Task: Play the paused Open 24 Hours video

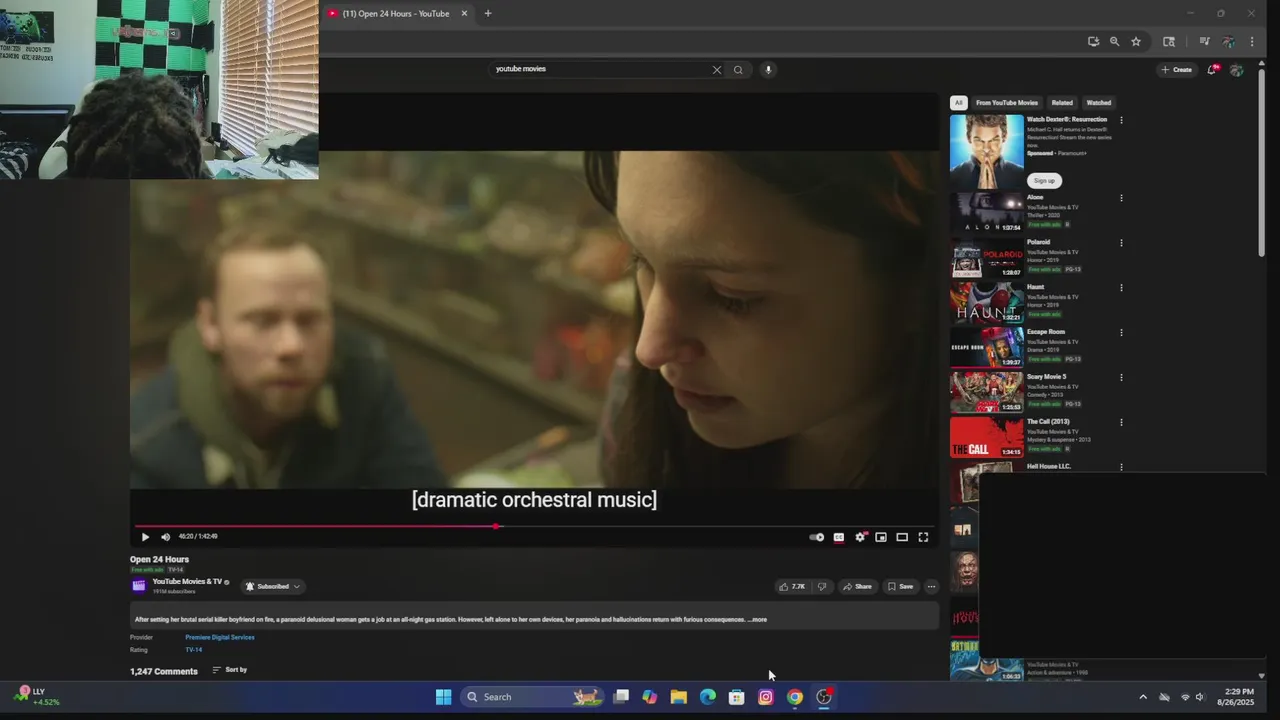Action: click(145, 537)
